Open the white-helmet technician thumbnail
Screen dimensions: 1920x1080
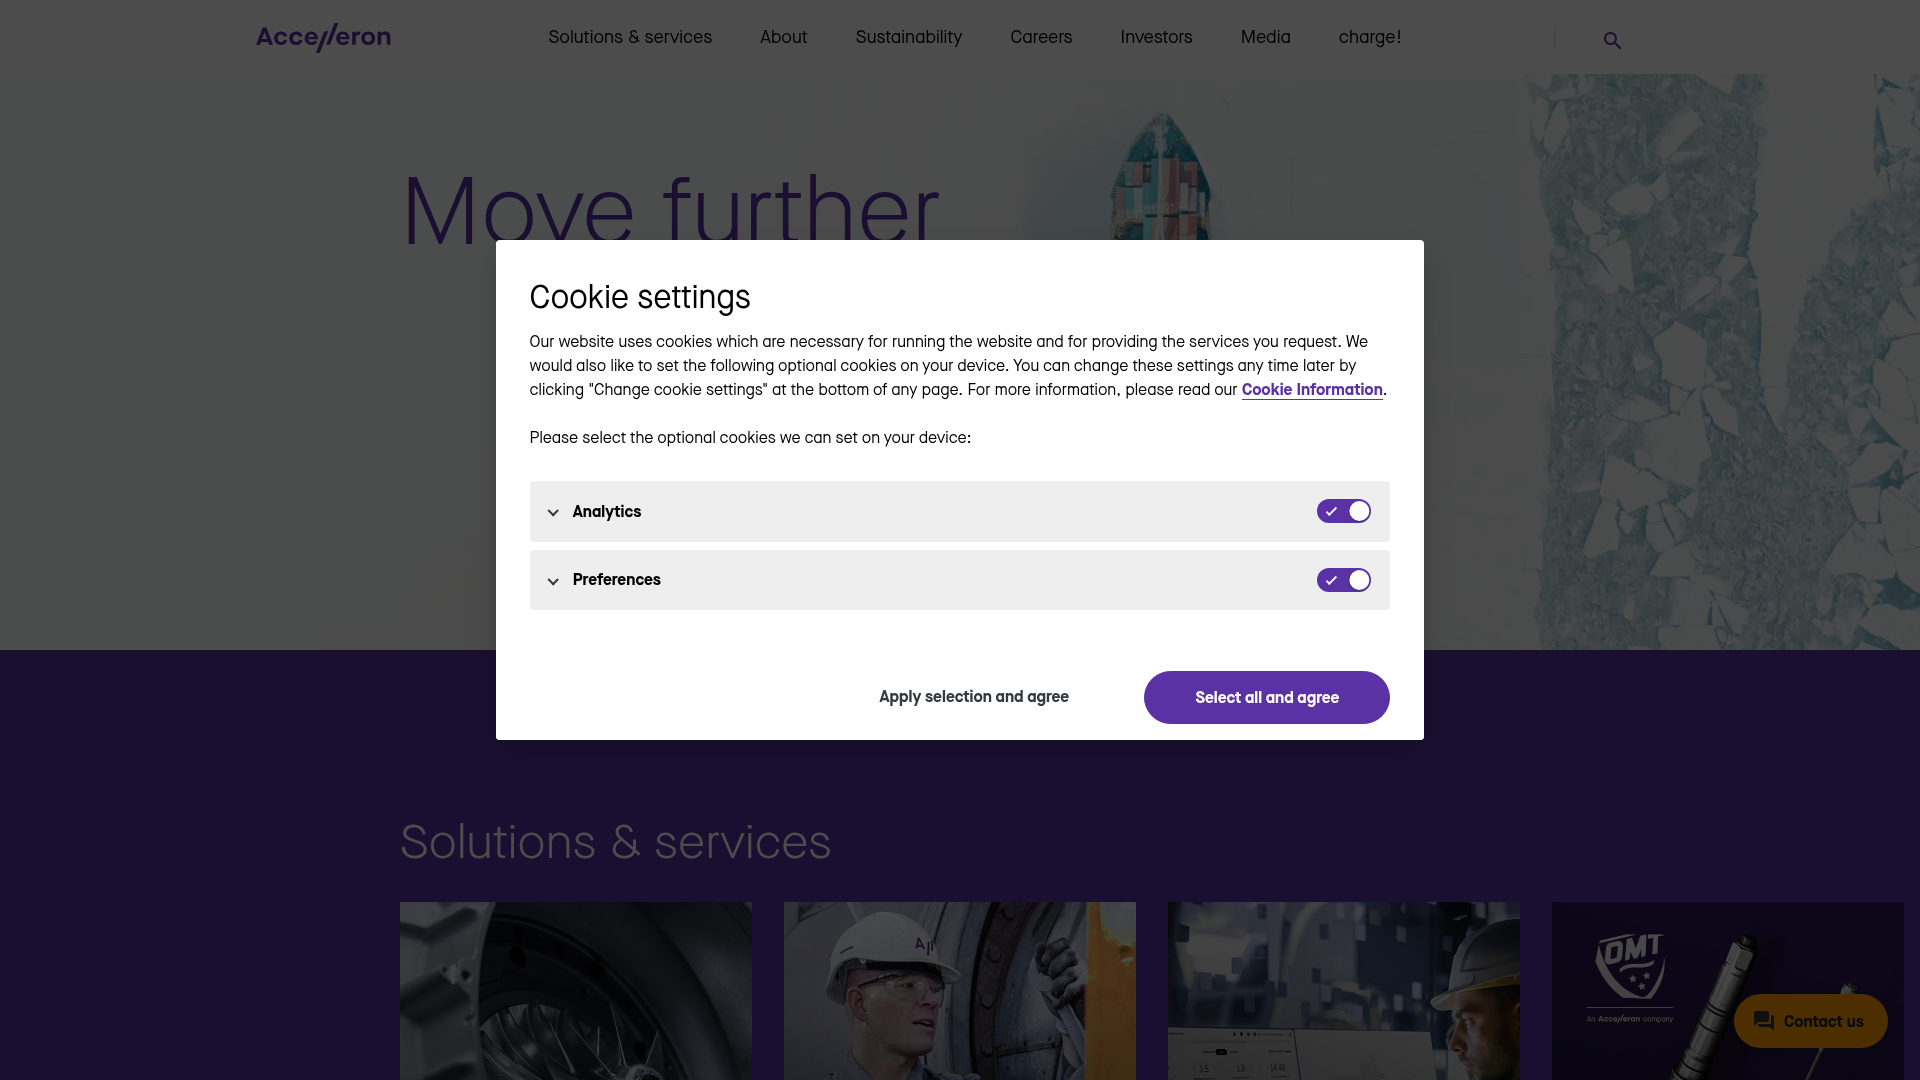coord(960,991)
